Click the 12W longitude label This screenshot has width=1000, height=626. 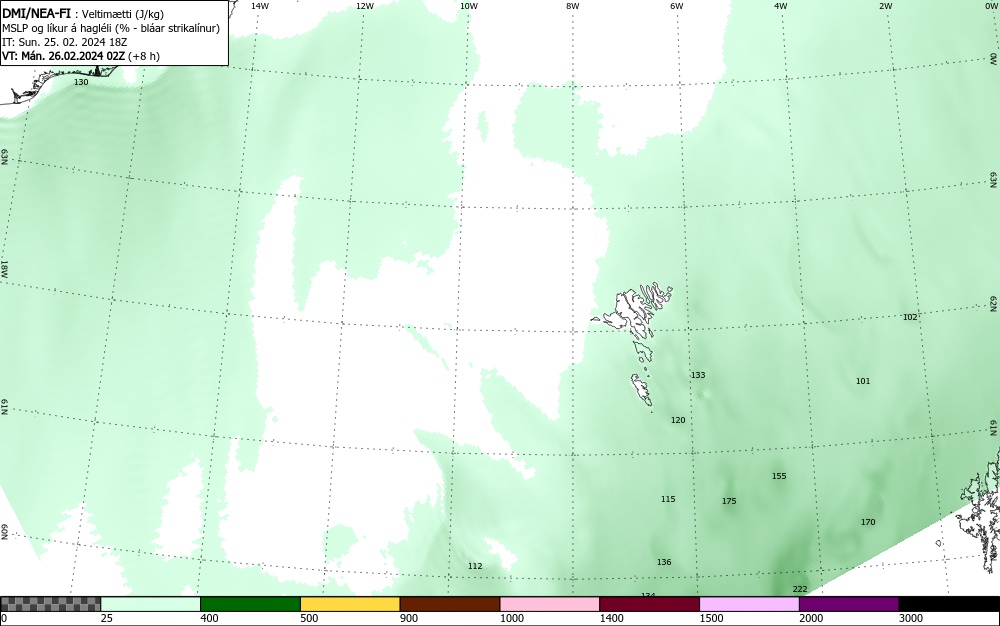(x=365, y=6)
